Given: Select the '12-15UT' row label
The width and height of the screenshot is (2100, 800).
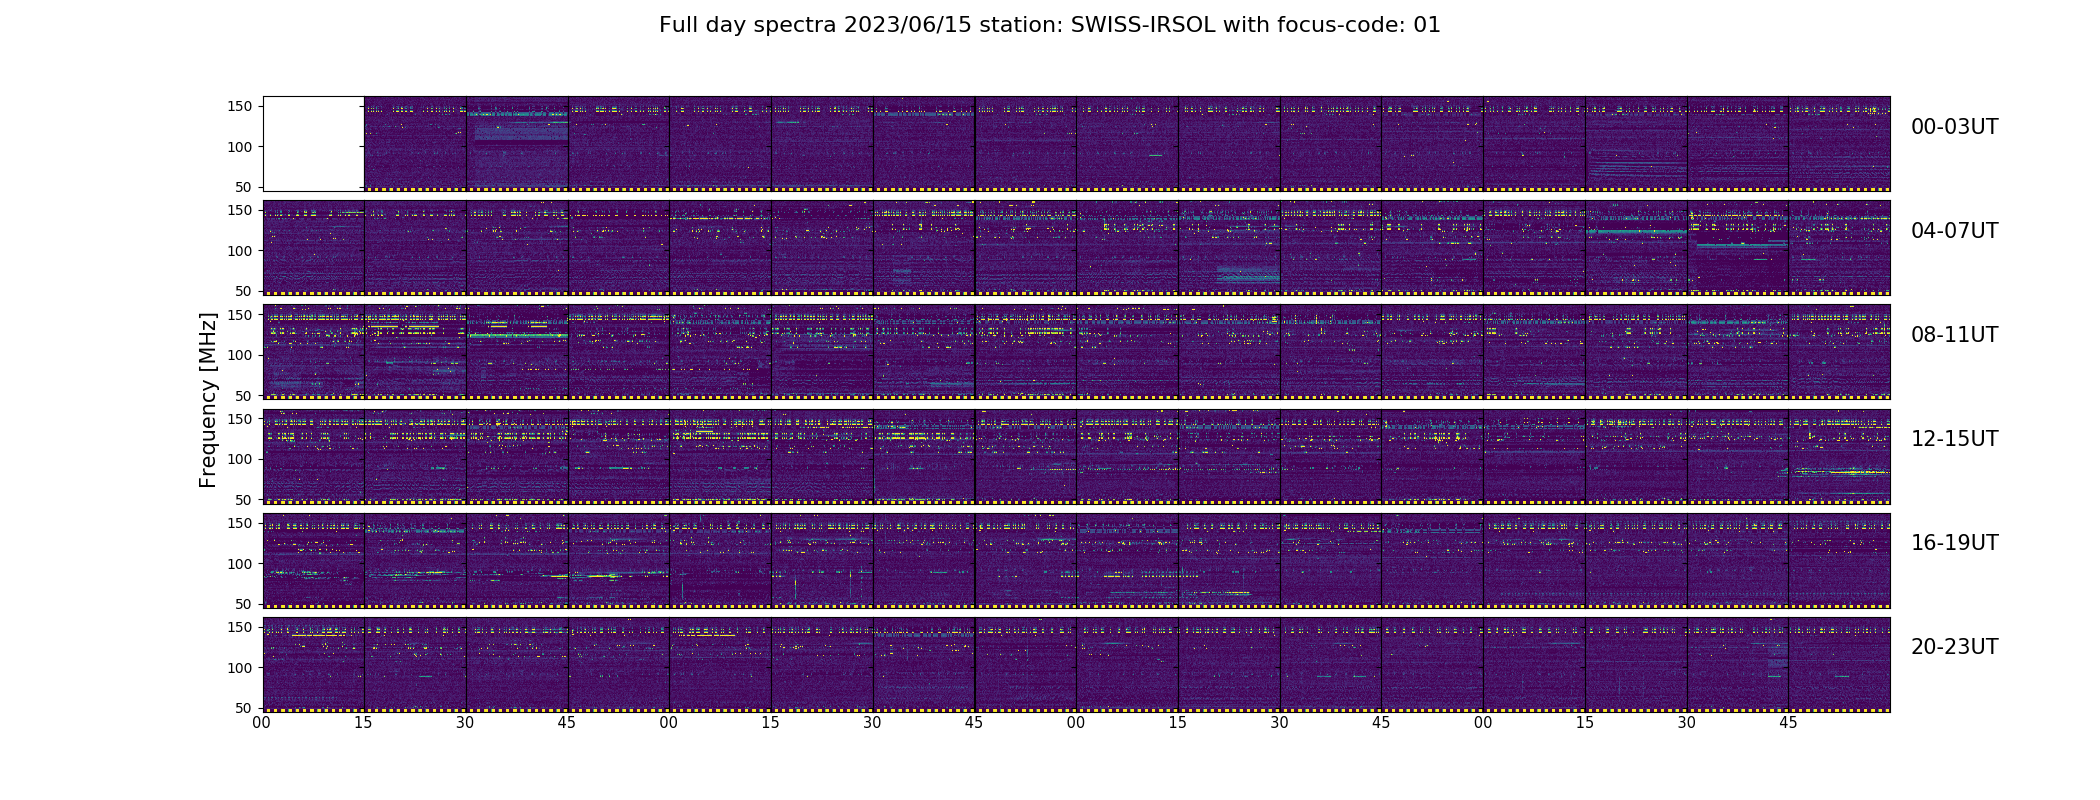Looking at the screenshot, I should (1954, 439).
